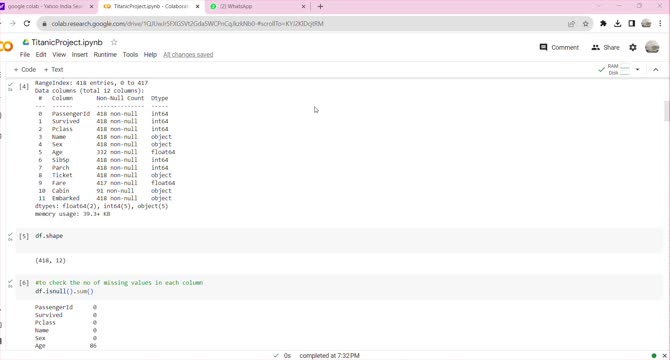670x360 pixels.
Task: Add a new Code cell
Action: click(x=25, y=69)
